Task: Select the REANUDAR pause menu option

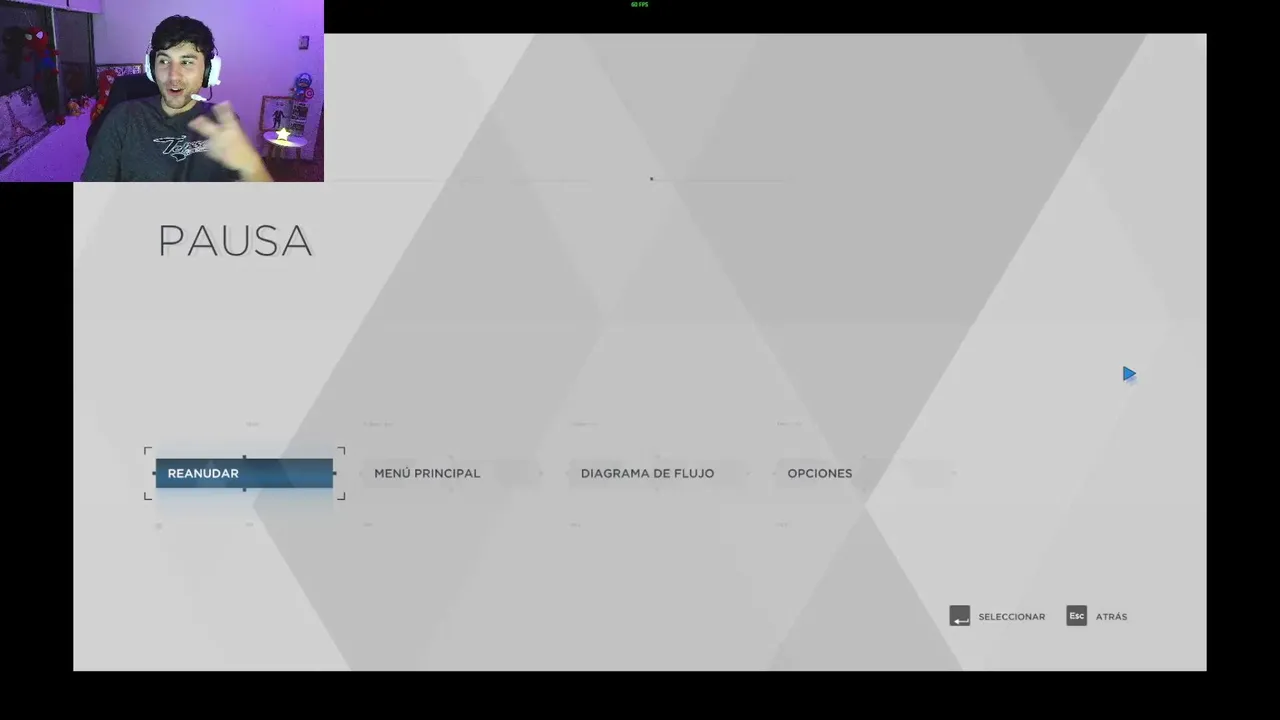Action: (x=244, y=473)
